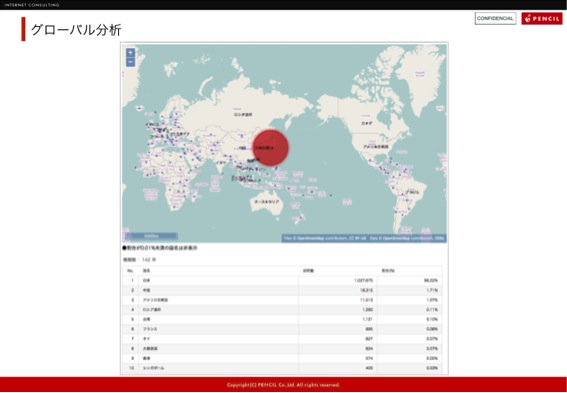Click the map scale bar at the map's bottom left
Image resolution: width=567 pixels, height=393 pixels.
click(151, 236)
